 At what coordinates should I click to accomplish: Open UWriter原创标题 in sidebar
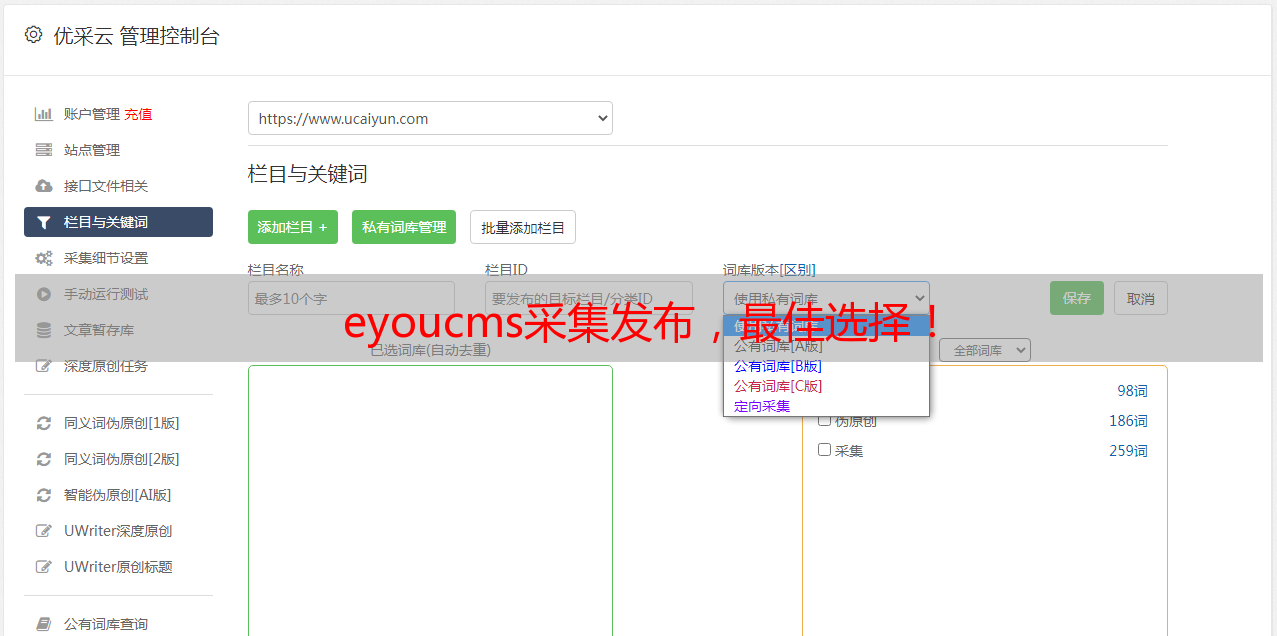[118, 567]
